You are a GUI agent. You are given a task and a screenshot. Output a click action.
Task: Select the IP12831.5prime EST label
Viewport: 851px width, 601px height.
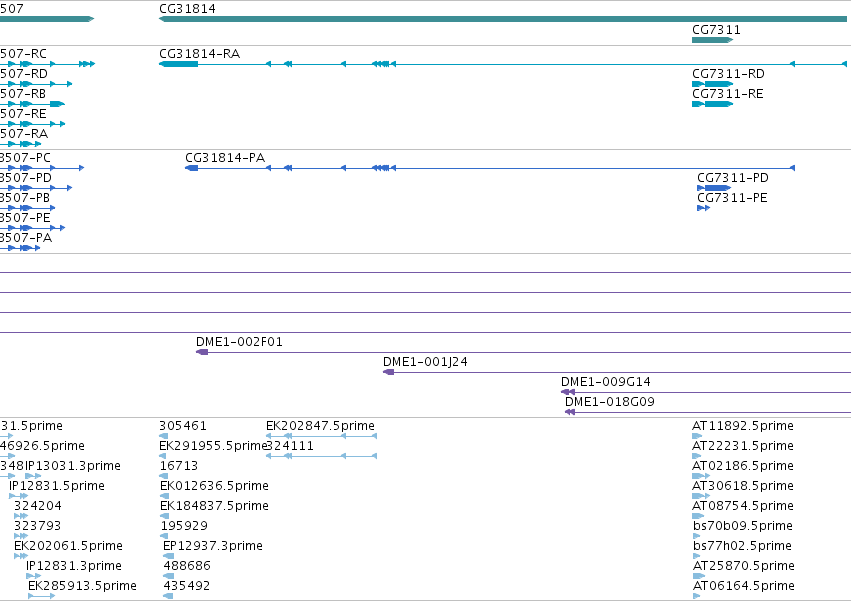(x=57, y=486)
